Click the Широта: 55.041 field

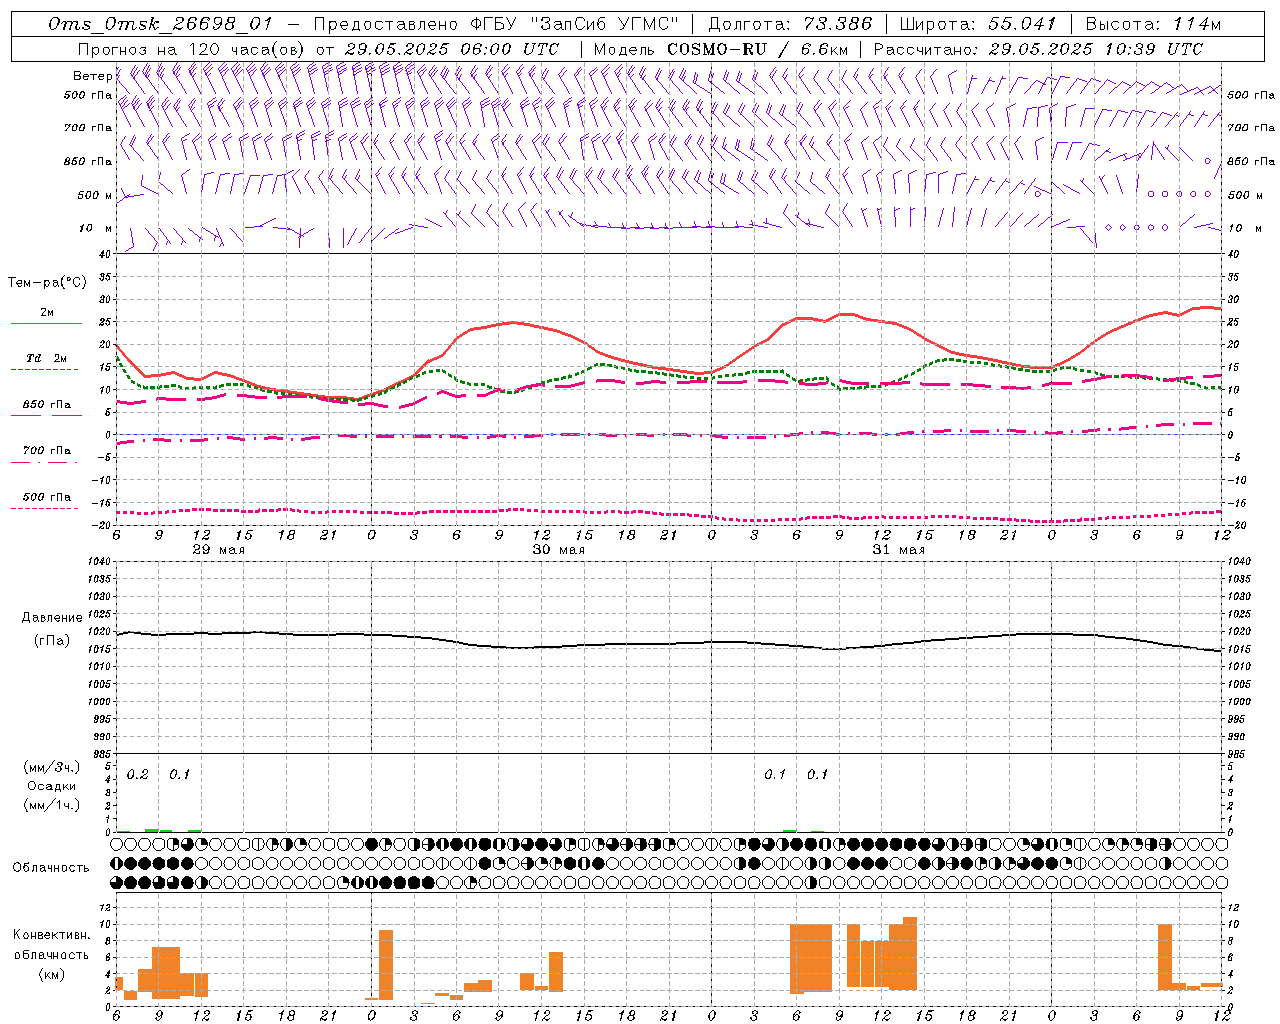[x=978, y=25]
